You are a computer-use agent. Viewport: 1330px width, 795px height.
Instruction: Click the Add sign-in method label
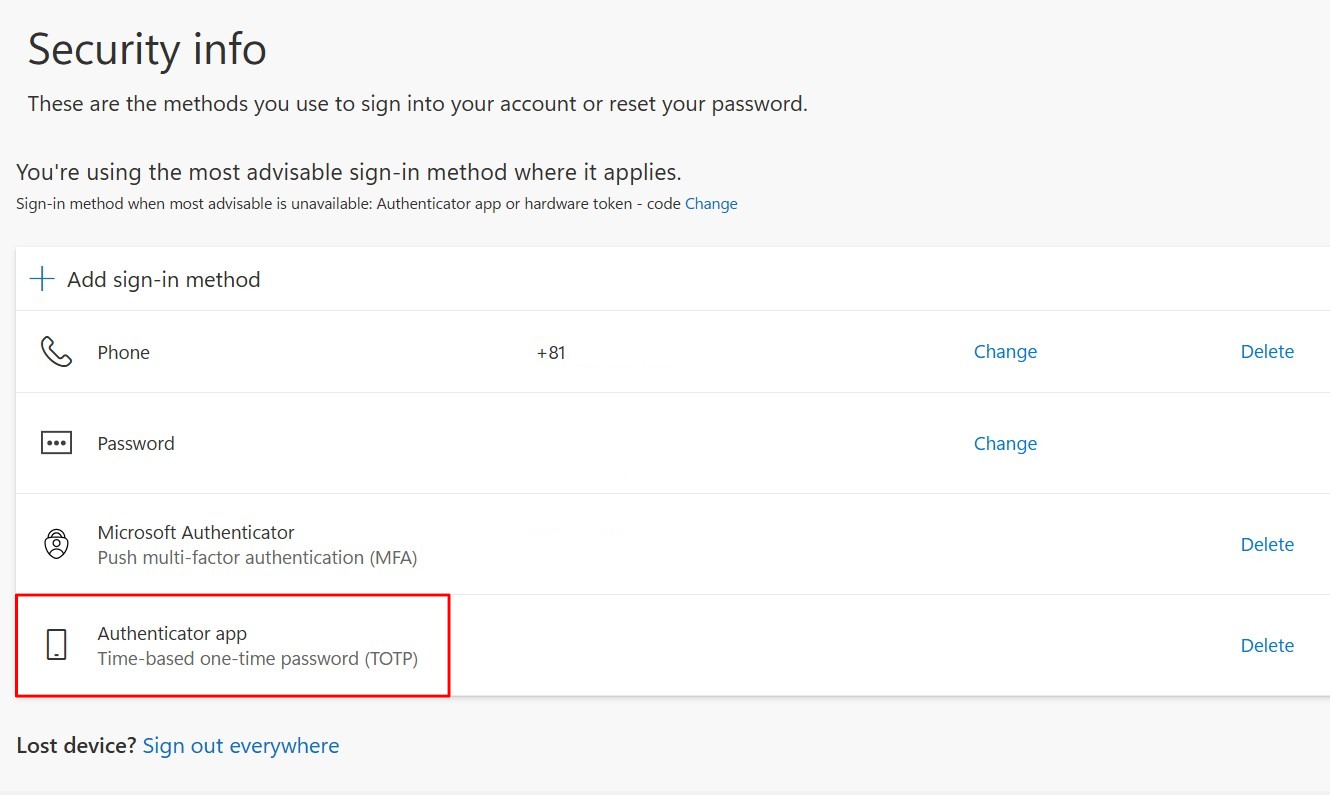point(164,280)
